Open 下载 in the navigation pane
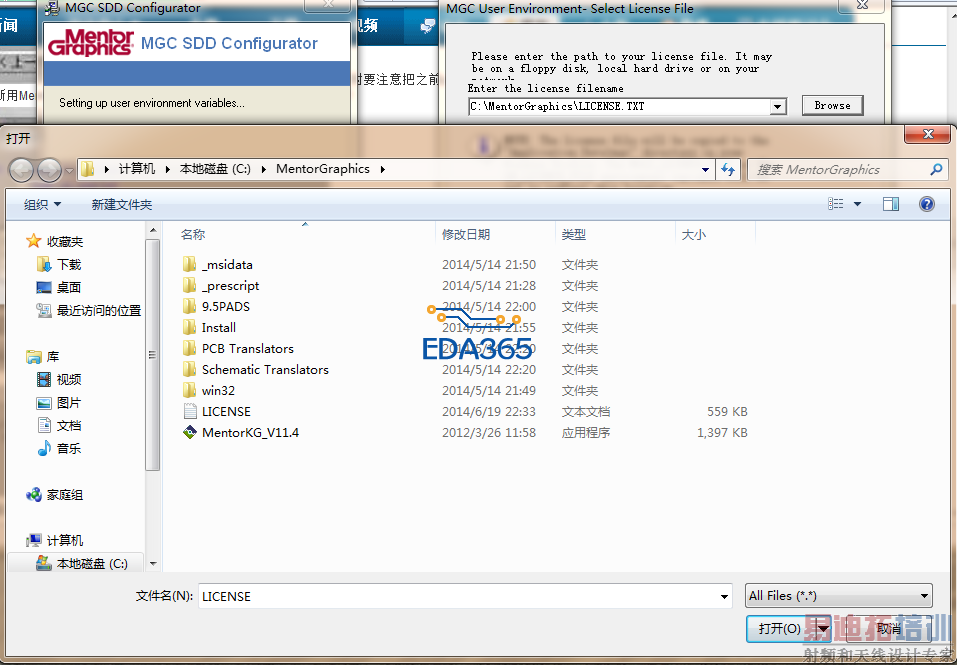 click(x=69, y=264)
